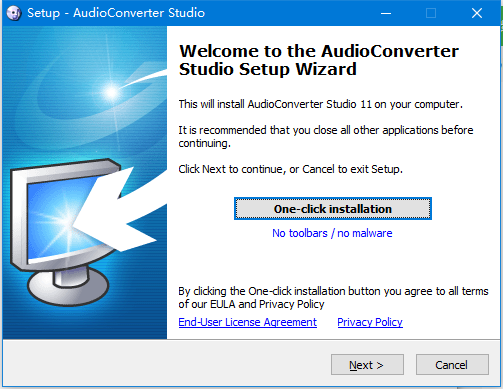The image size is (503, 389).
Task: Click the 'Setup - AudioConverter Studio' title text
Action: click(x=116, y=13)
